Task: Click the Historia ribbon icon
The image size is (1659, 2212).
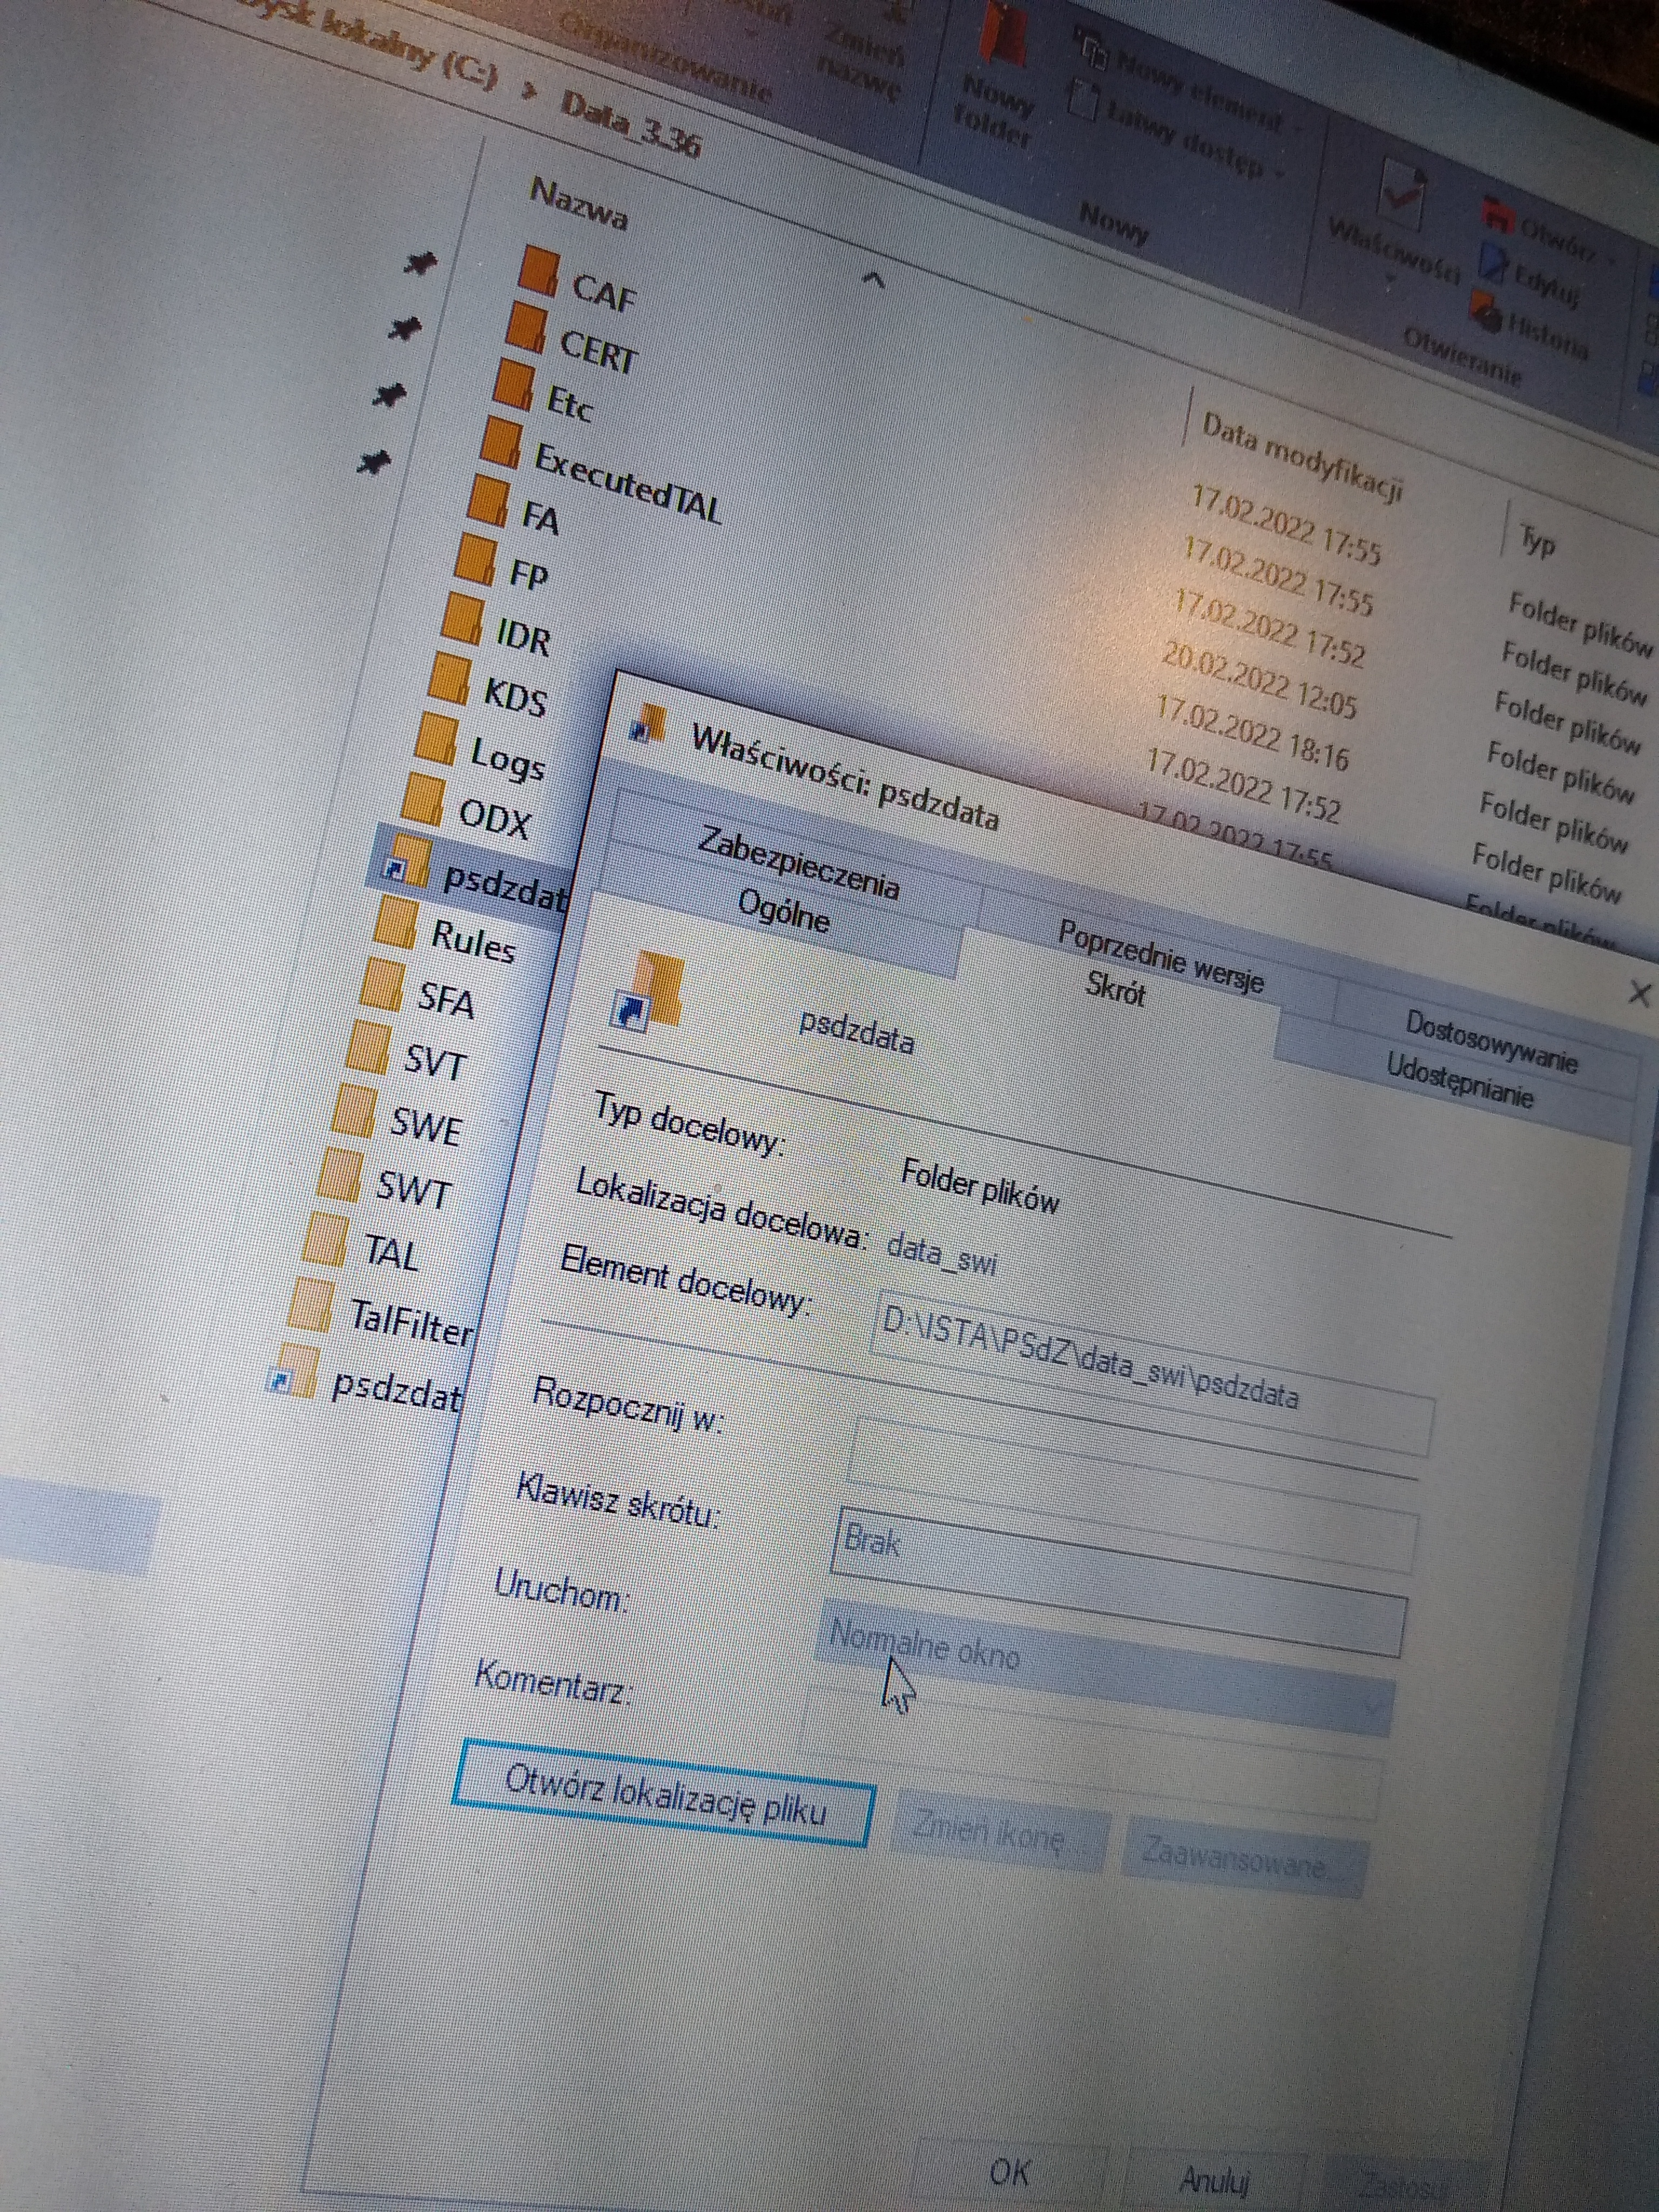Action: point(1487,312)
